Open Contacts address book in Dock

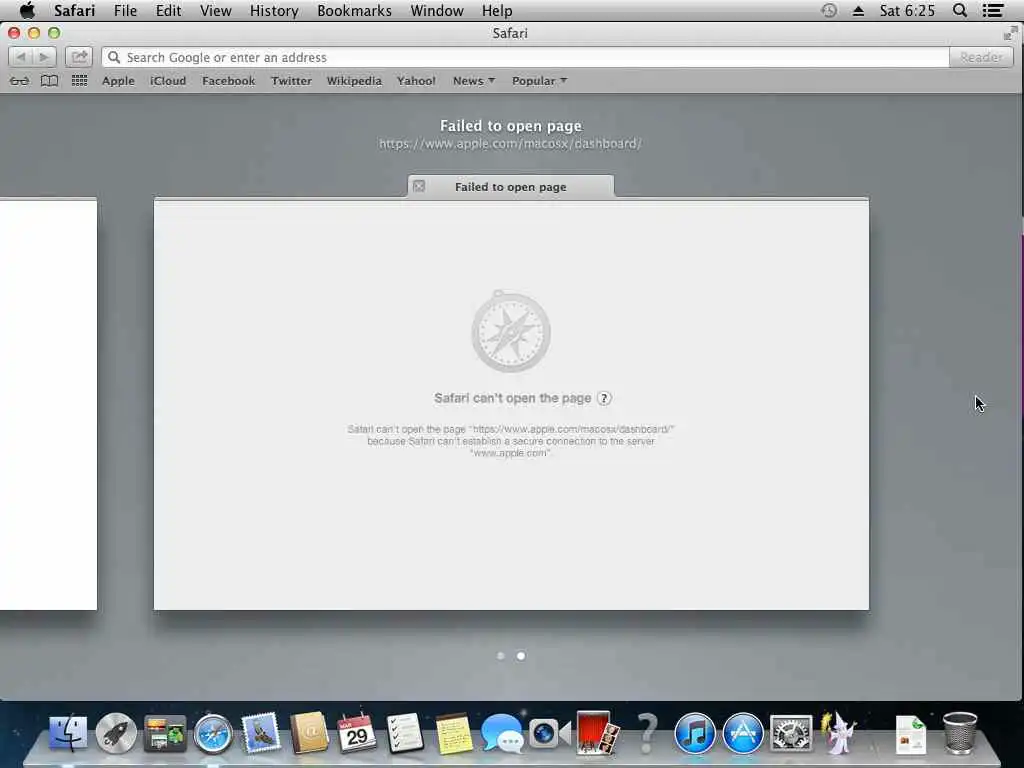tap(310, 731)
